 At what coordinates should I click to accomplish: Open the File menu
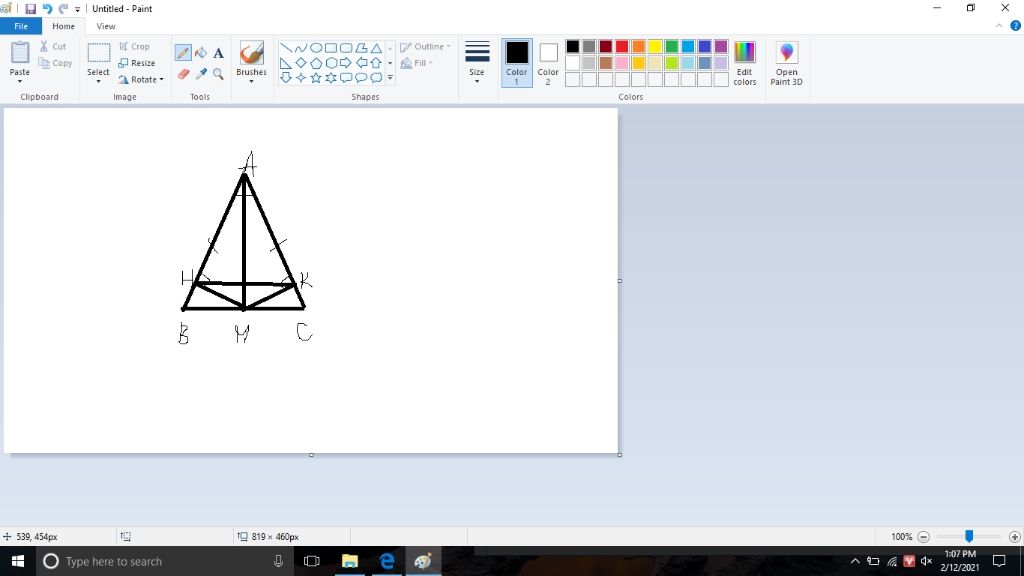(21, 26)
